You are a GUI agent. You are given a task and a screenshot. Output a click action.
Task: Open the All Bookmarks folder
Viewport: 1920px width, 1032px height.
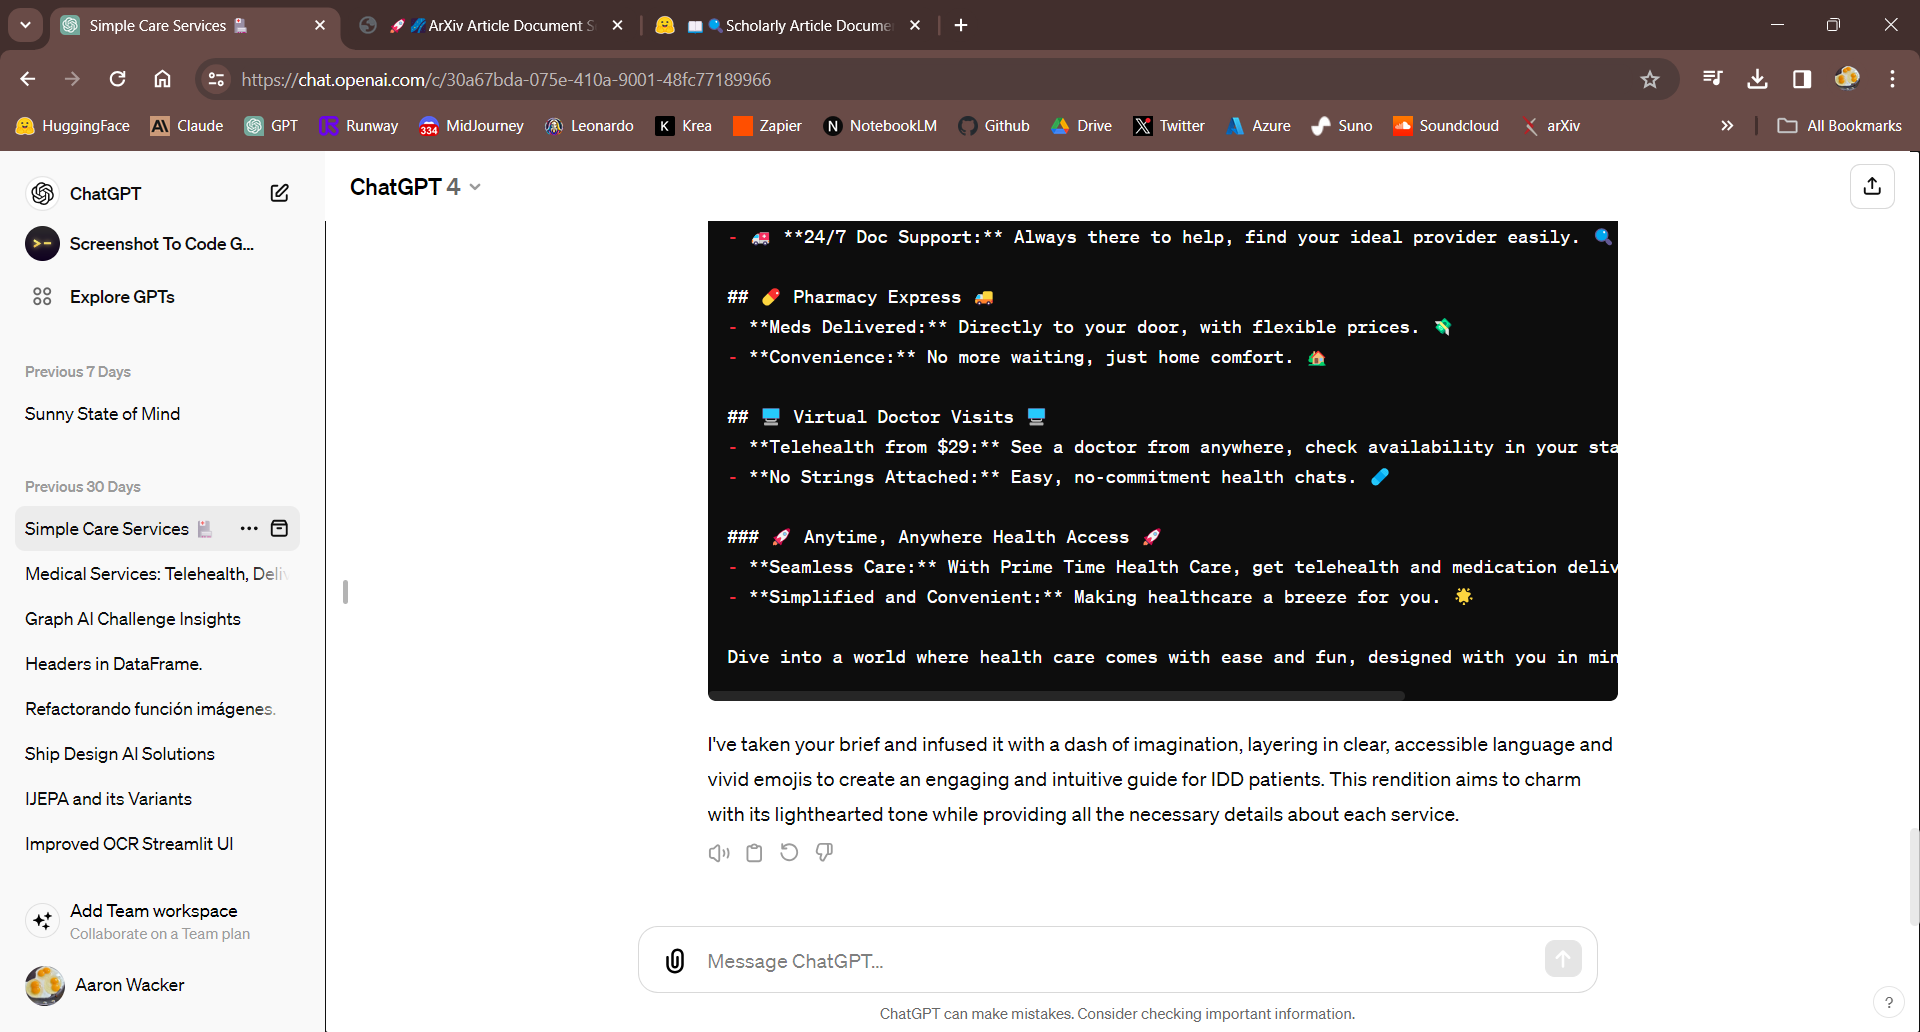click(1840, 126)
